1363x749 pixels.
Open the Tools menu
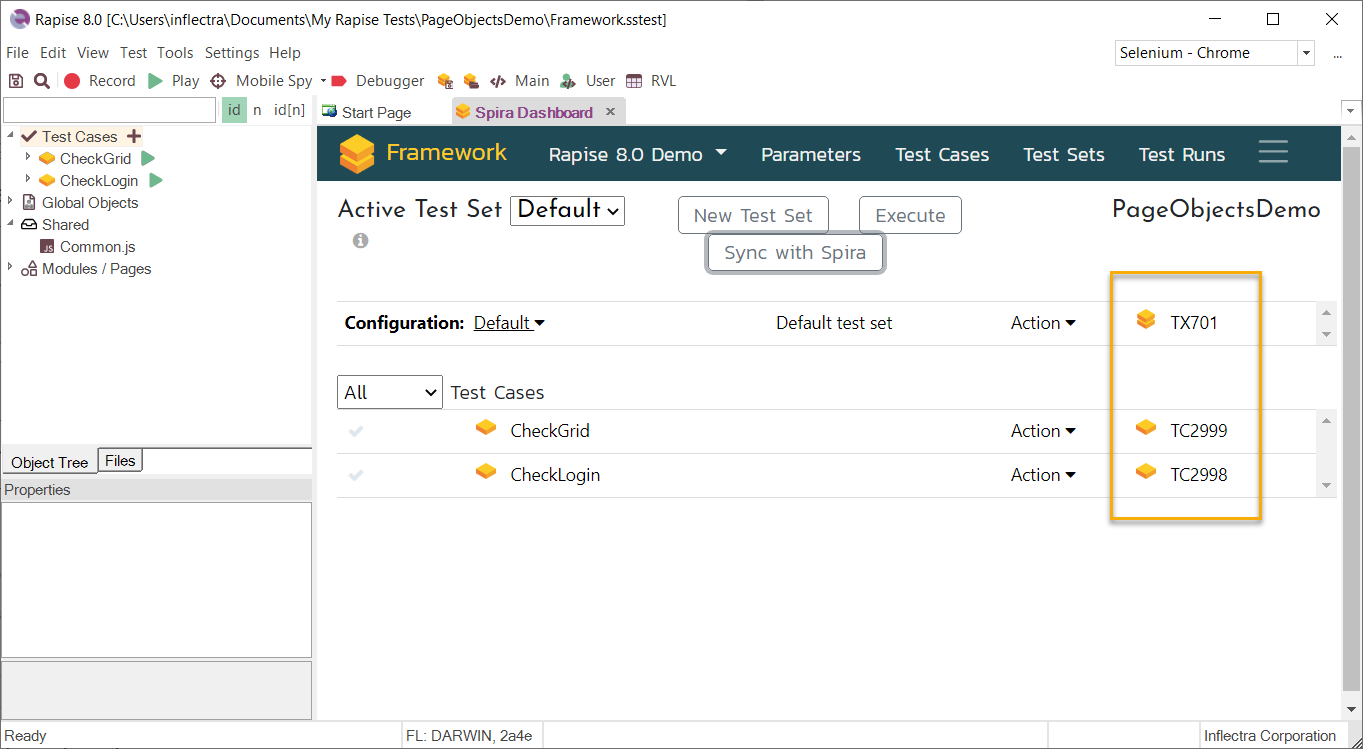175,53
